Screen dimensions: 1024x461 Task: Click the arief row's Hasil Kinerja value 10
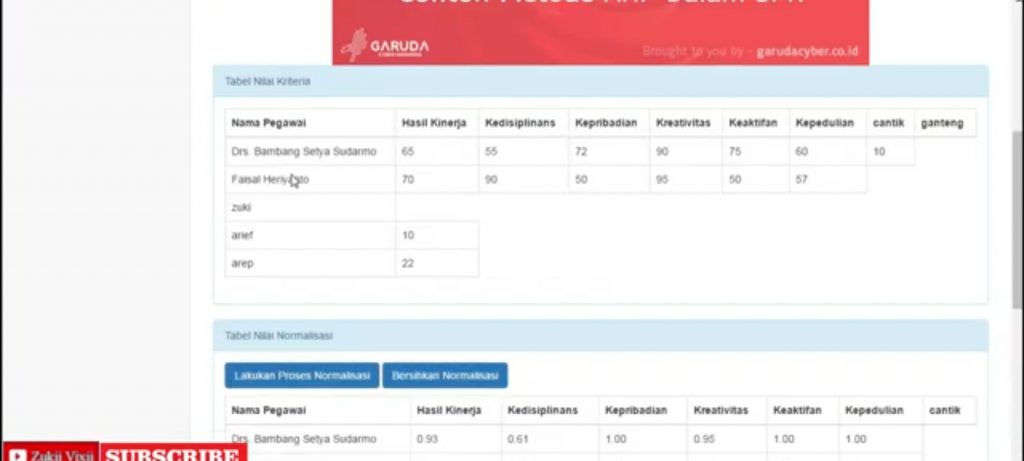pos(408,236)
